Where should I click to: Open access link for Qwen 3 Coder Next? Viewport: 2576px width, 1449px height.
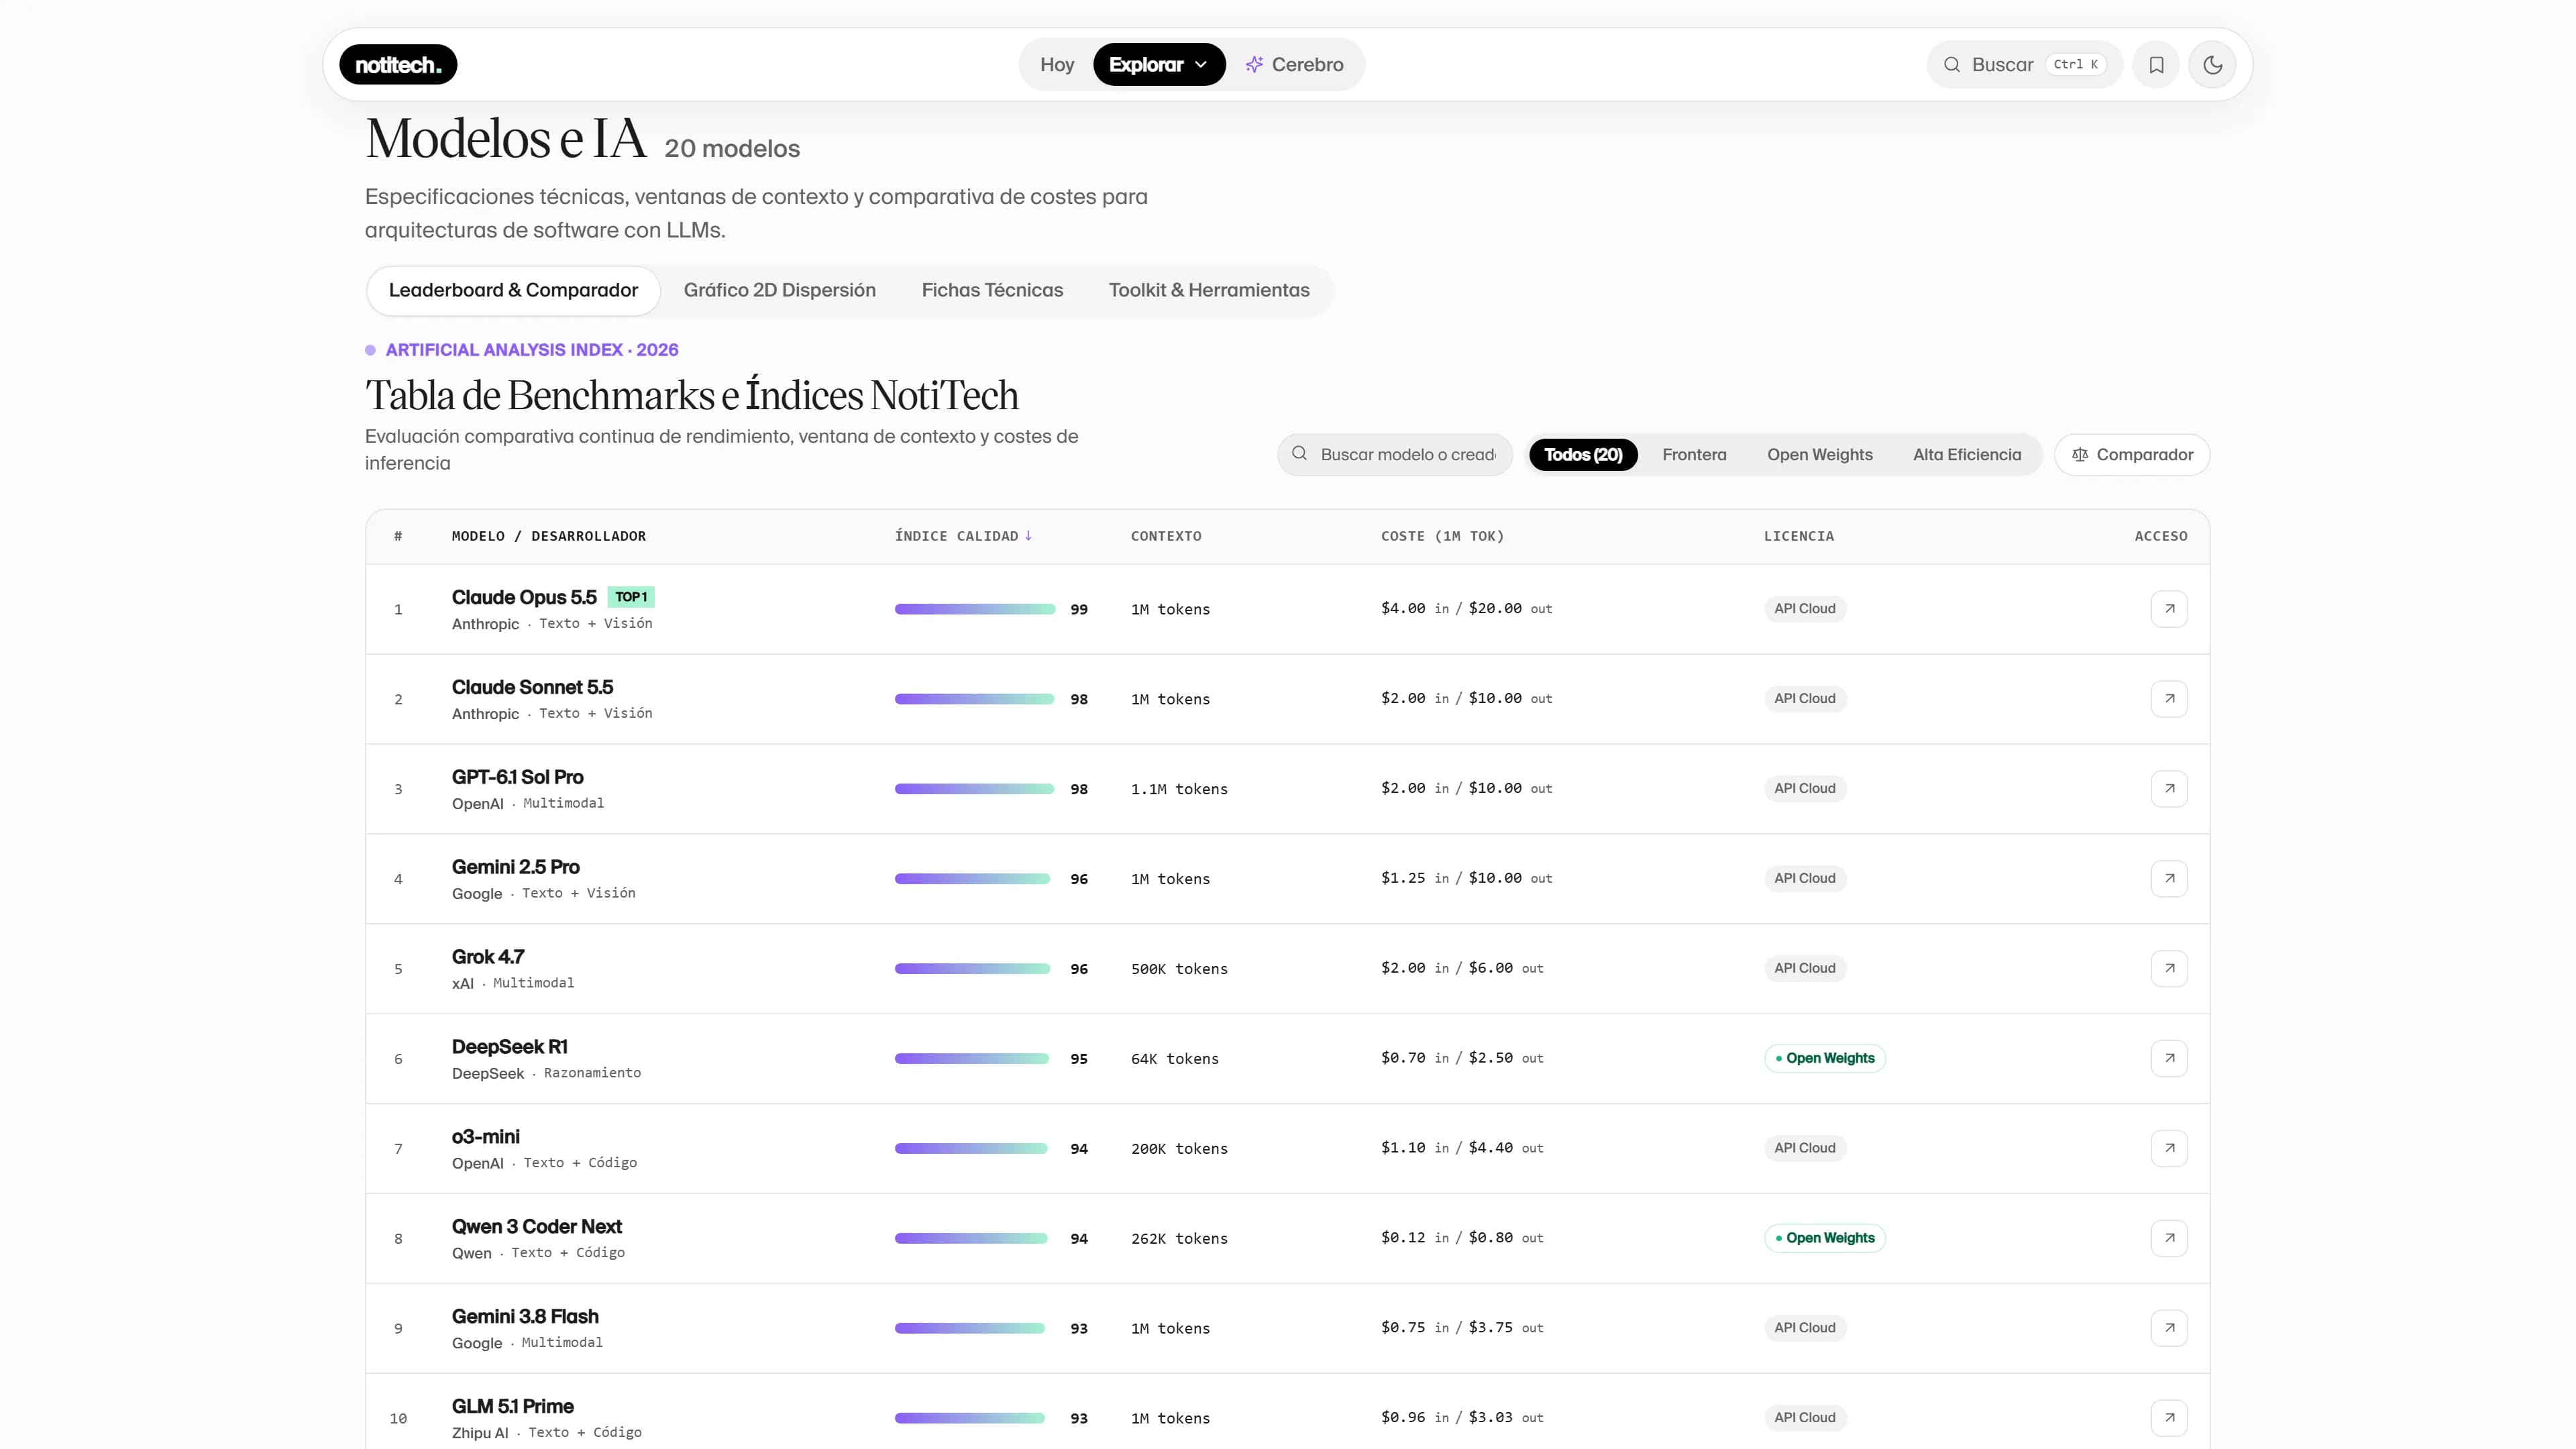click(x=2169, y=1238)
